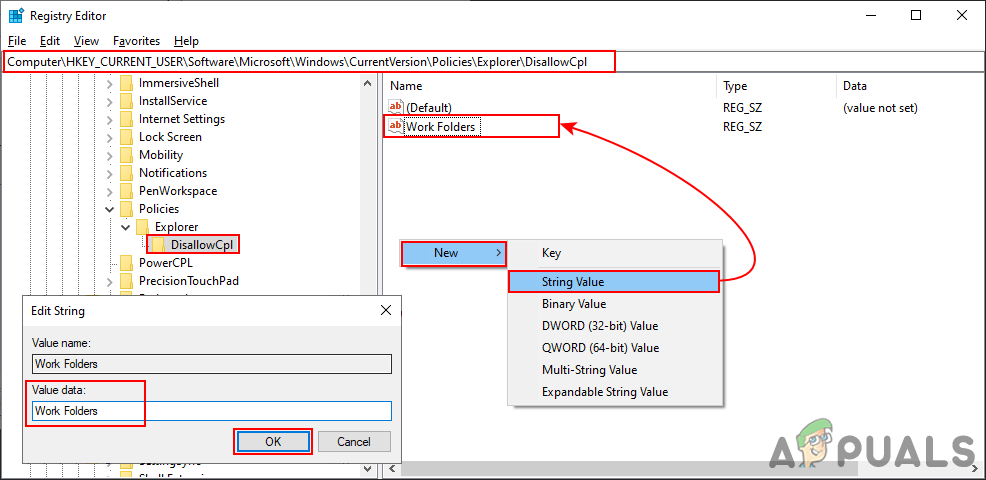The height and width of the screenshot is (480, 986).
Task: Click the Registry Editor app icon in title bar
Action: click(x=16, y=16)
